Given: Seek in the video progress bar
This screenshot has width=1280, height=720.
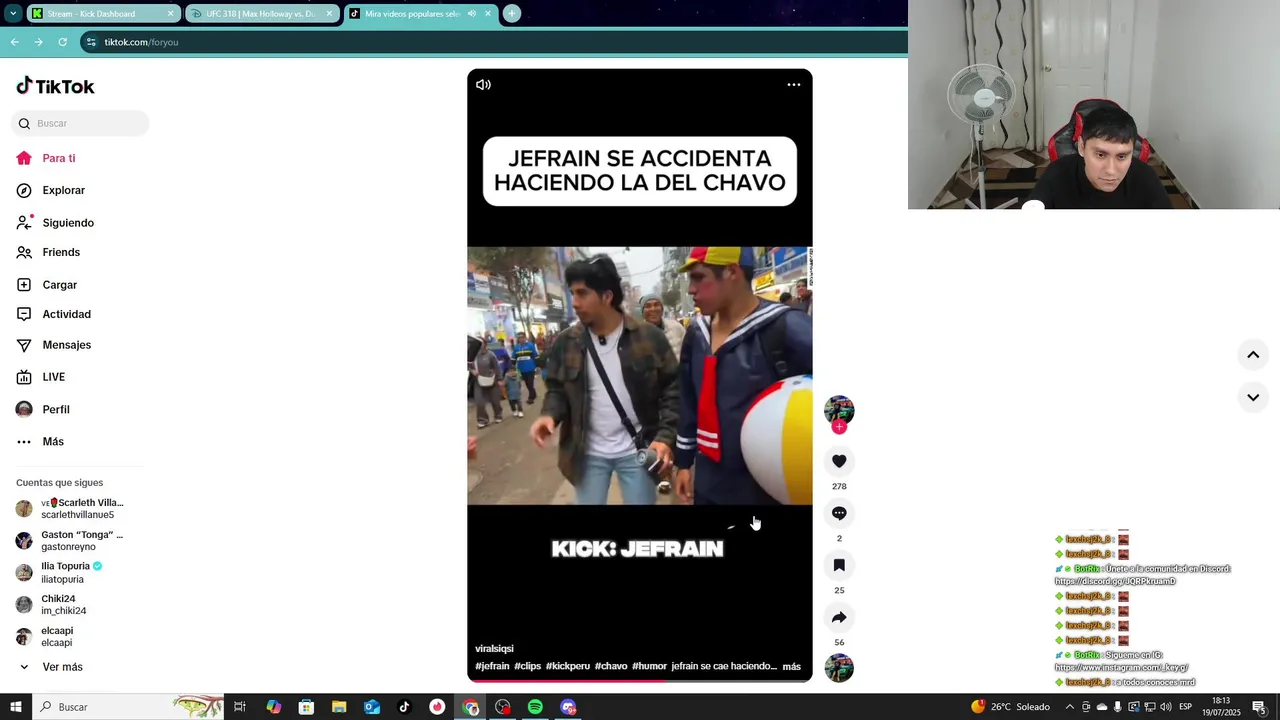Looking at the screenshot, I should (x=640, y=681).
